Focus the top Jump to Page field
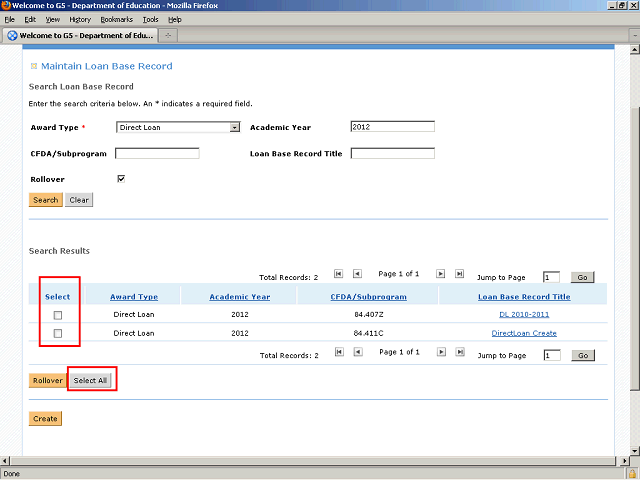 pyautogui.click(x=551, y=278)
